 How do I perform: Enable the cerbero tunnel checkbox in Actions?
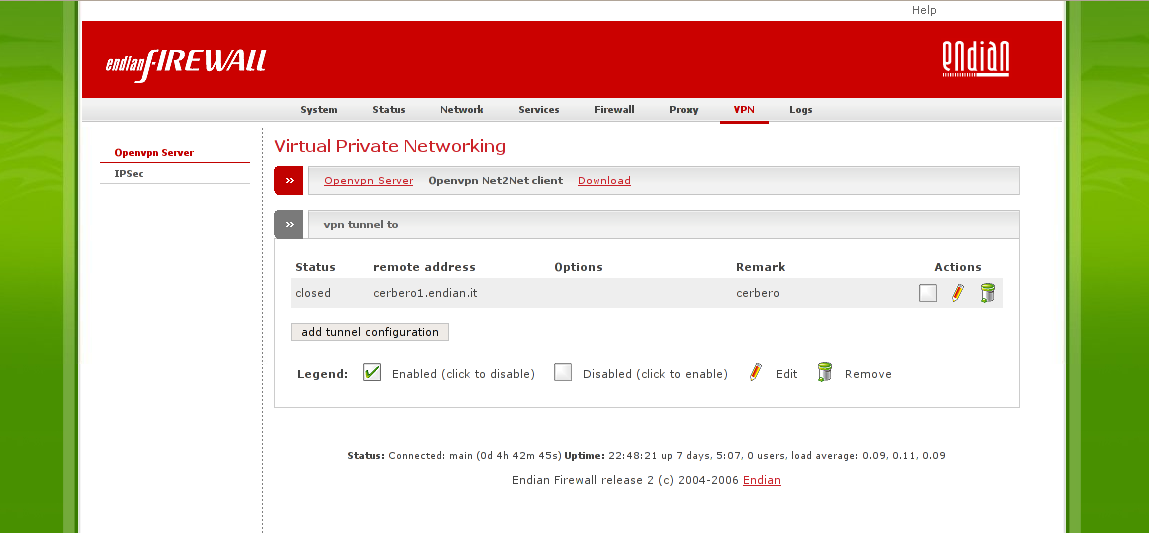point(928,293)
